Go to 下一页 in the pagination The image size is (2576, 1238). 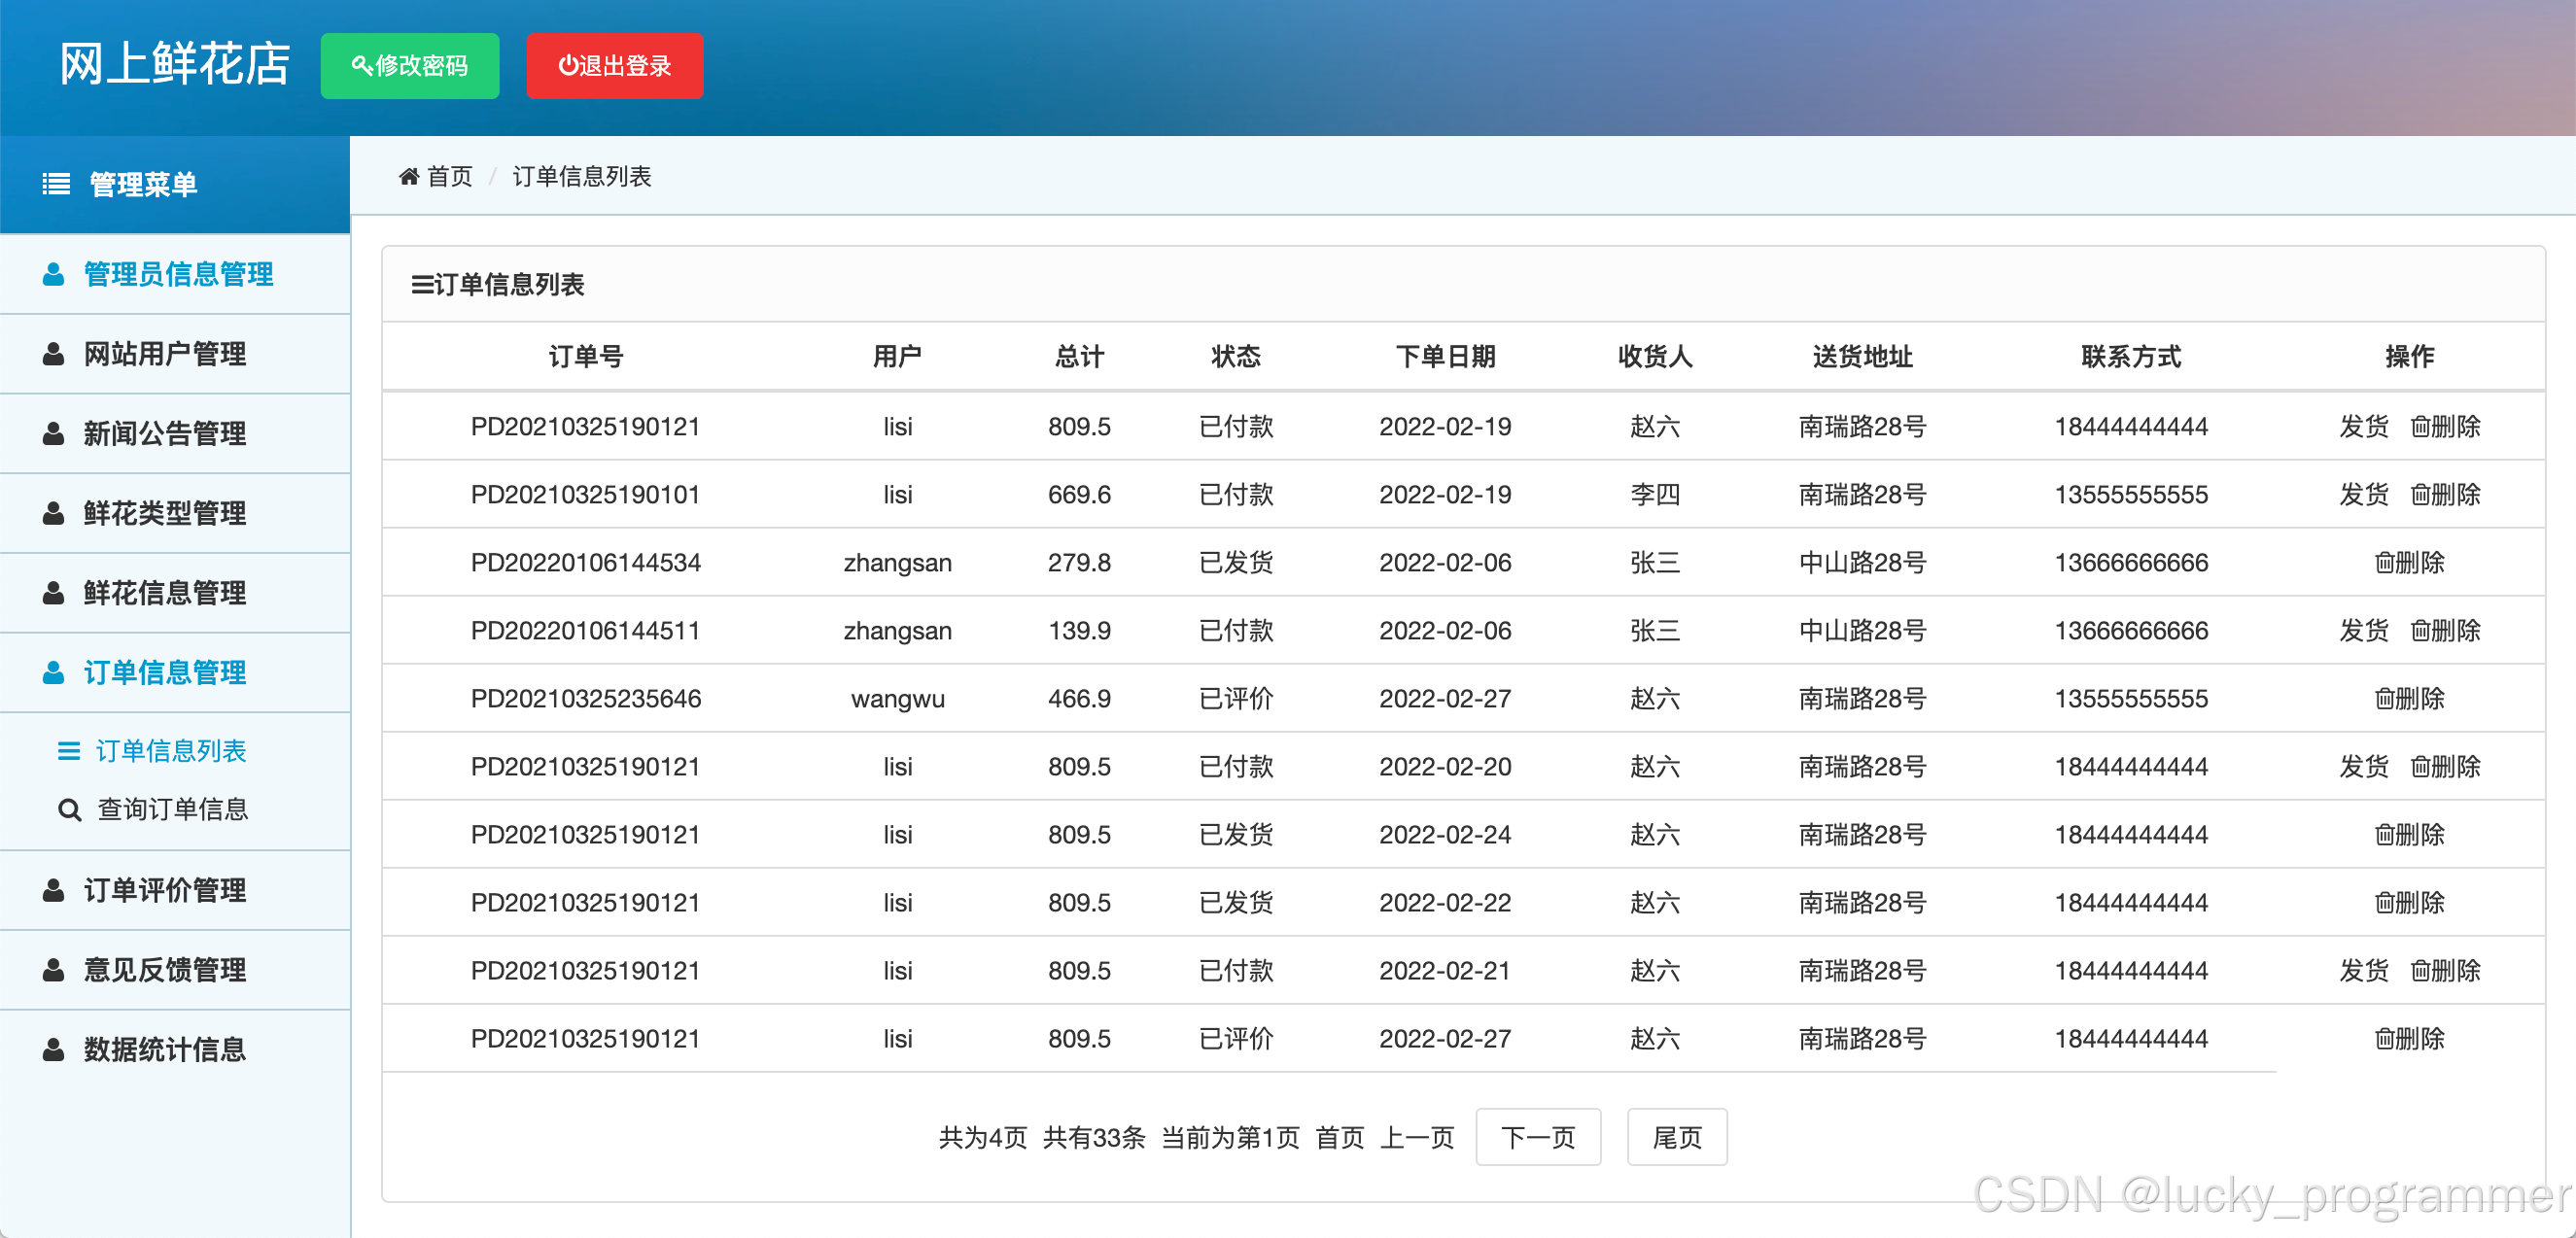point(1537,1137)
